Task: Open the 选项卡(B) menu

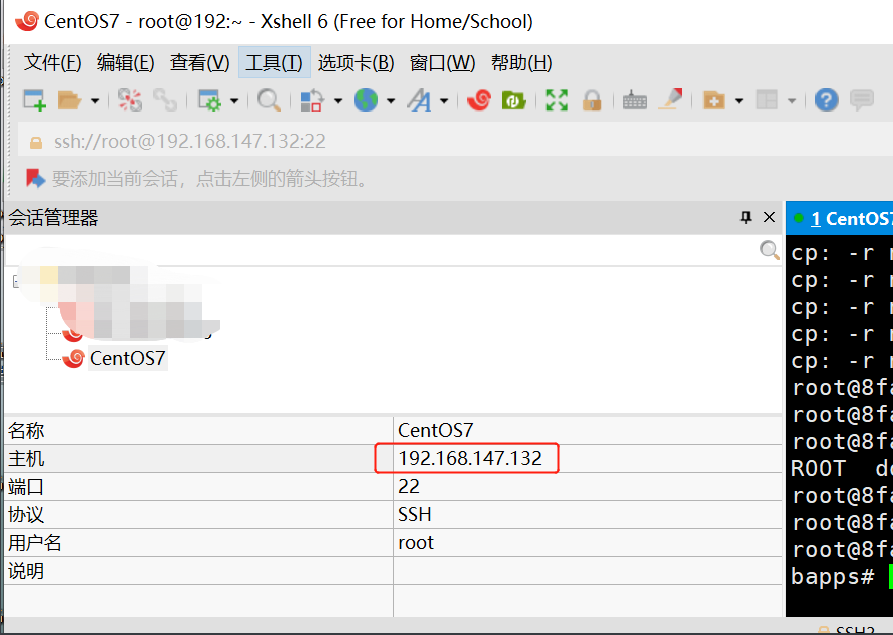Action: [356, 63]
